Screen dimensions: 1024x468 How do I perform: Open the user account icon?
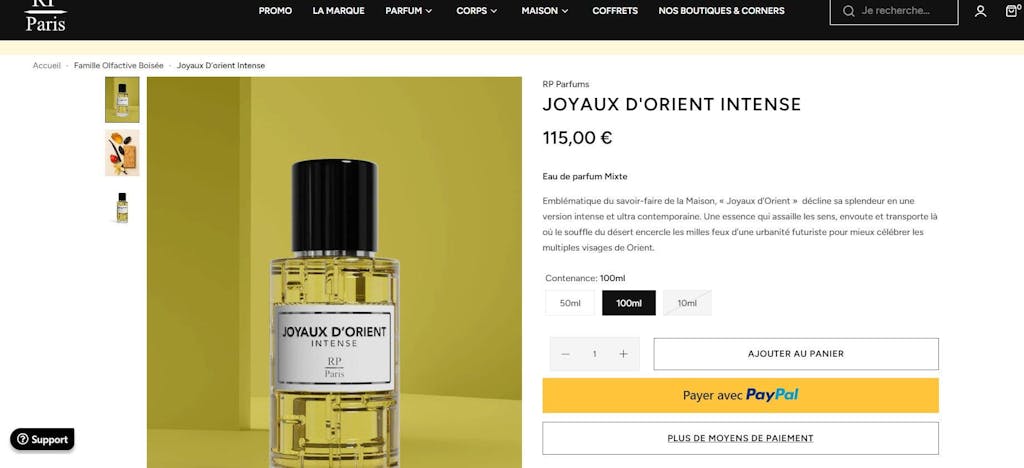(980, 11)
